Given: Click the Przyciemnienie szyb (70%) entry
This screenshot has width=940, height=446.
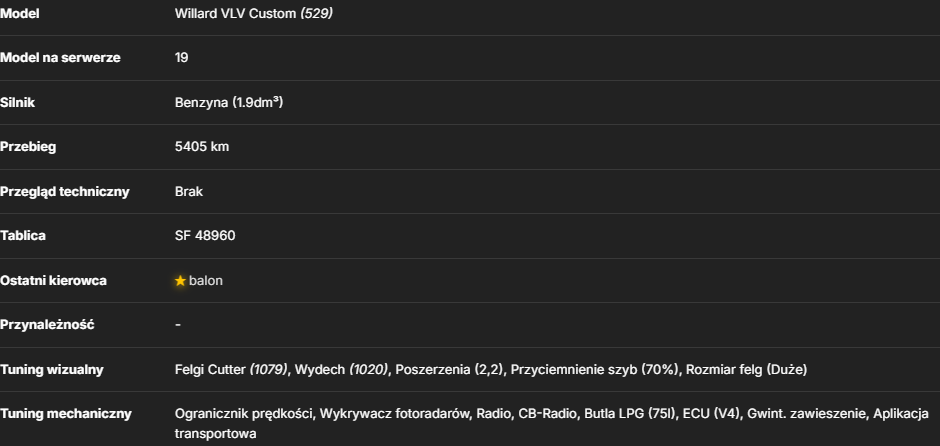Looking at the screenshot, I should 596,369.
